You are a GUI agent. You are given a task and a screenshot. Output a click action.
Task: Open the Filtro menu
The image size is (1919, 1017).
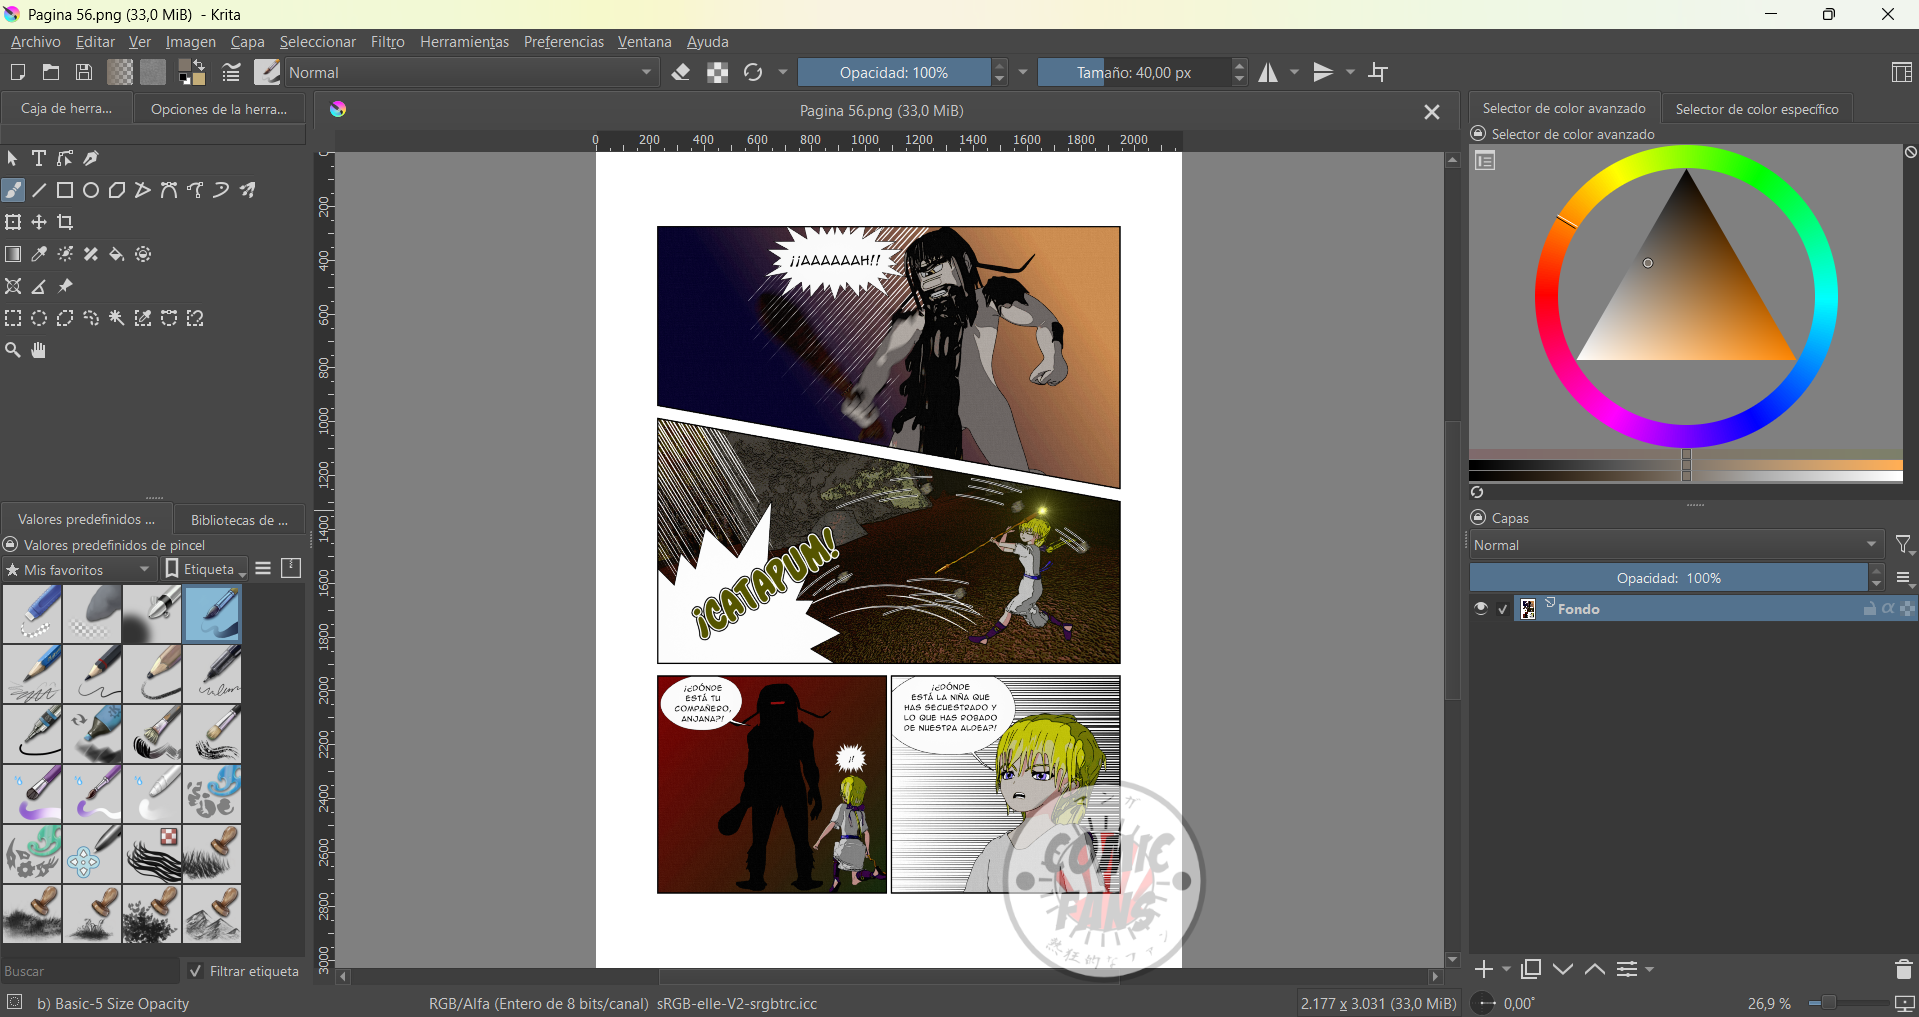388,42
